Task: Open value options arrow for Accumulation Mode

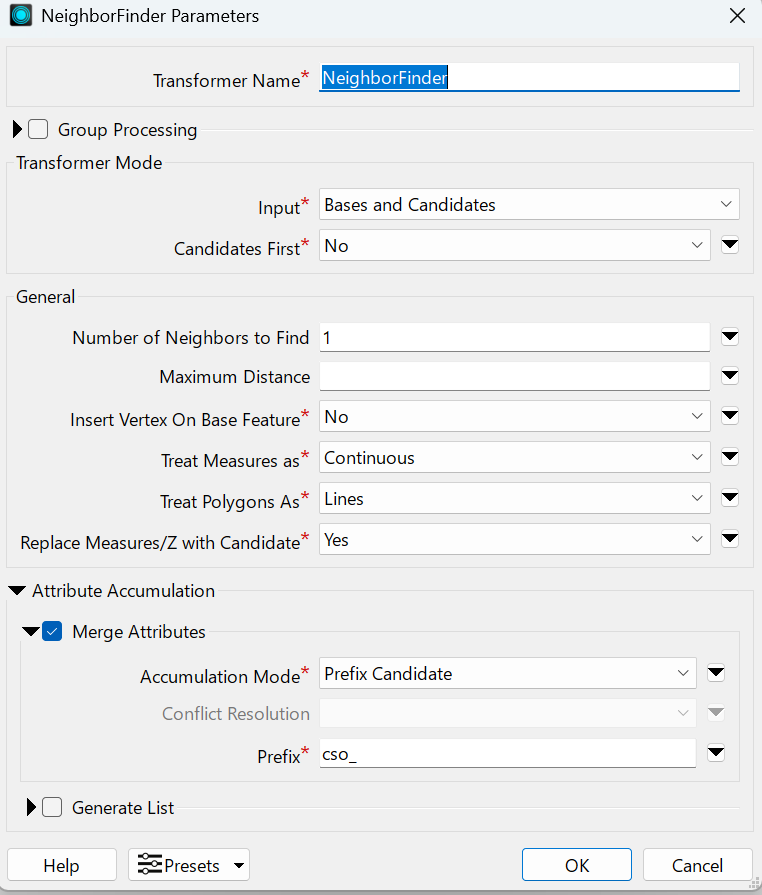Action: click(x=716, y=673)
